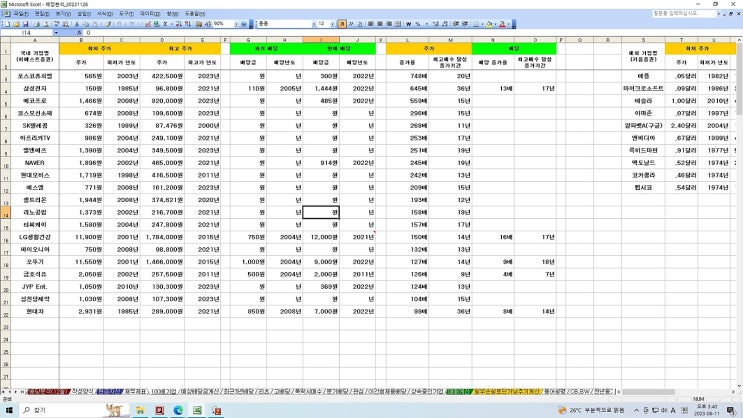Sort descending with the toolbar icon
Image resolution: width=743 pixels, height=418 pixels.
(188, 24)
